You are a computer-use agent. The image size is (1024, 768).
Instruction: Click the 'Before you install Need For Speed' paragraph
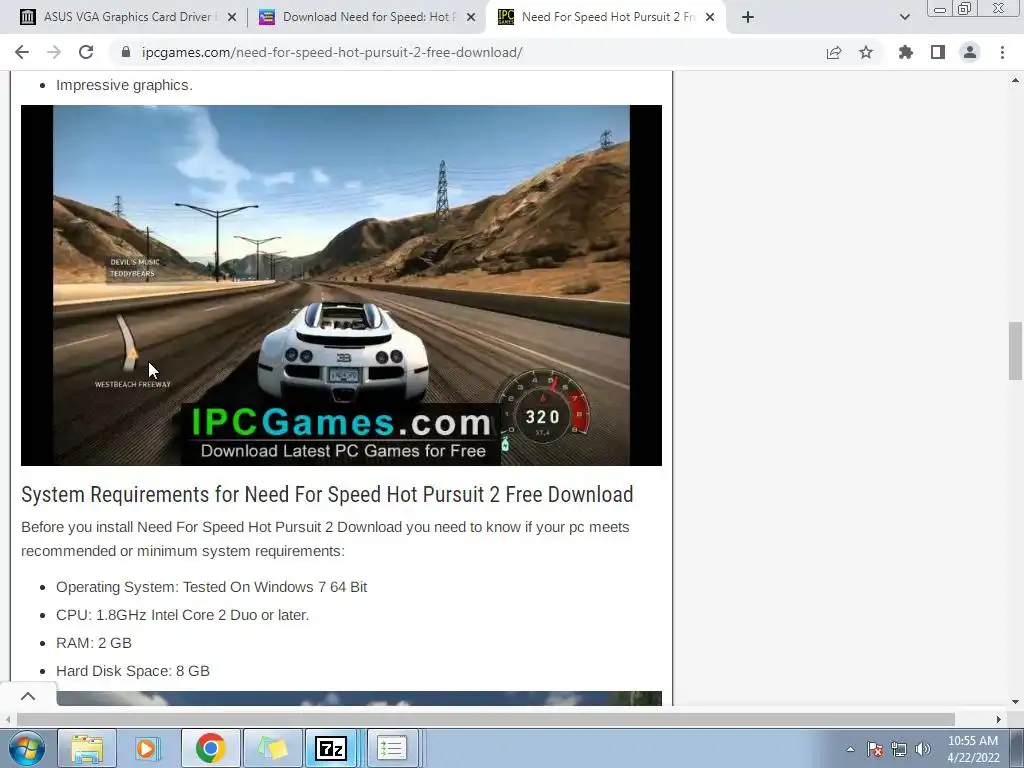point(325,539)
